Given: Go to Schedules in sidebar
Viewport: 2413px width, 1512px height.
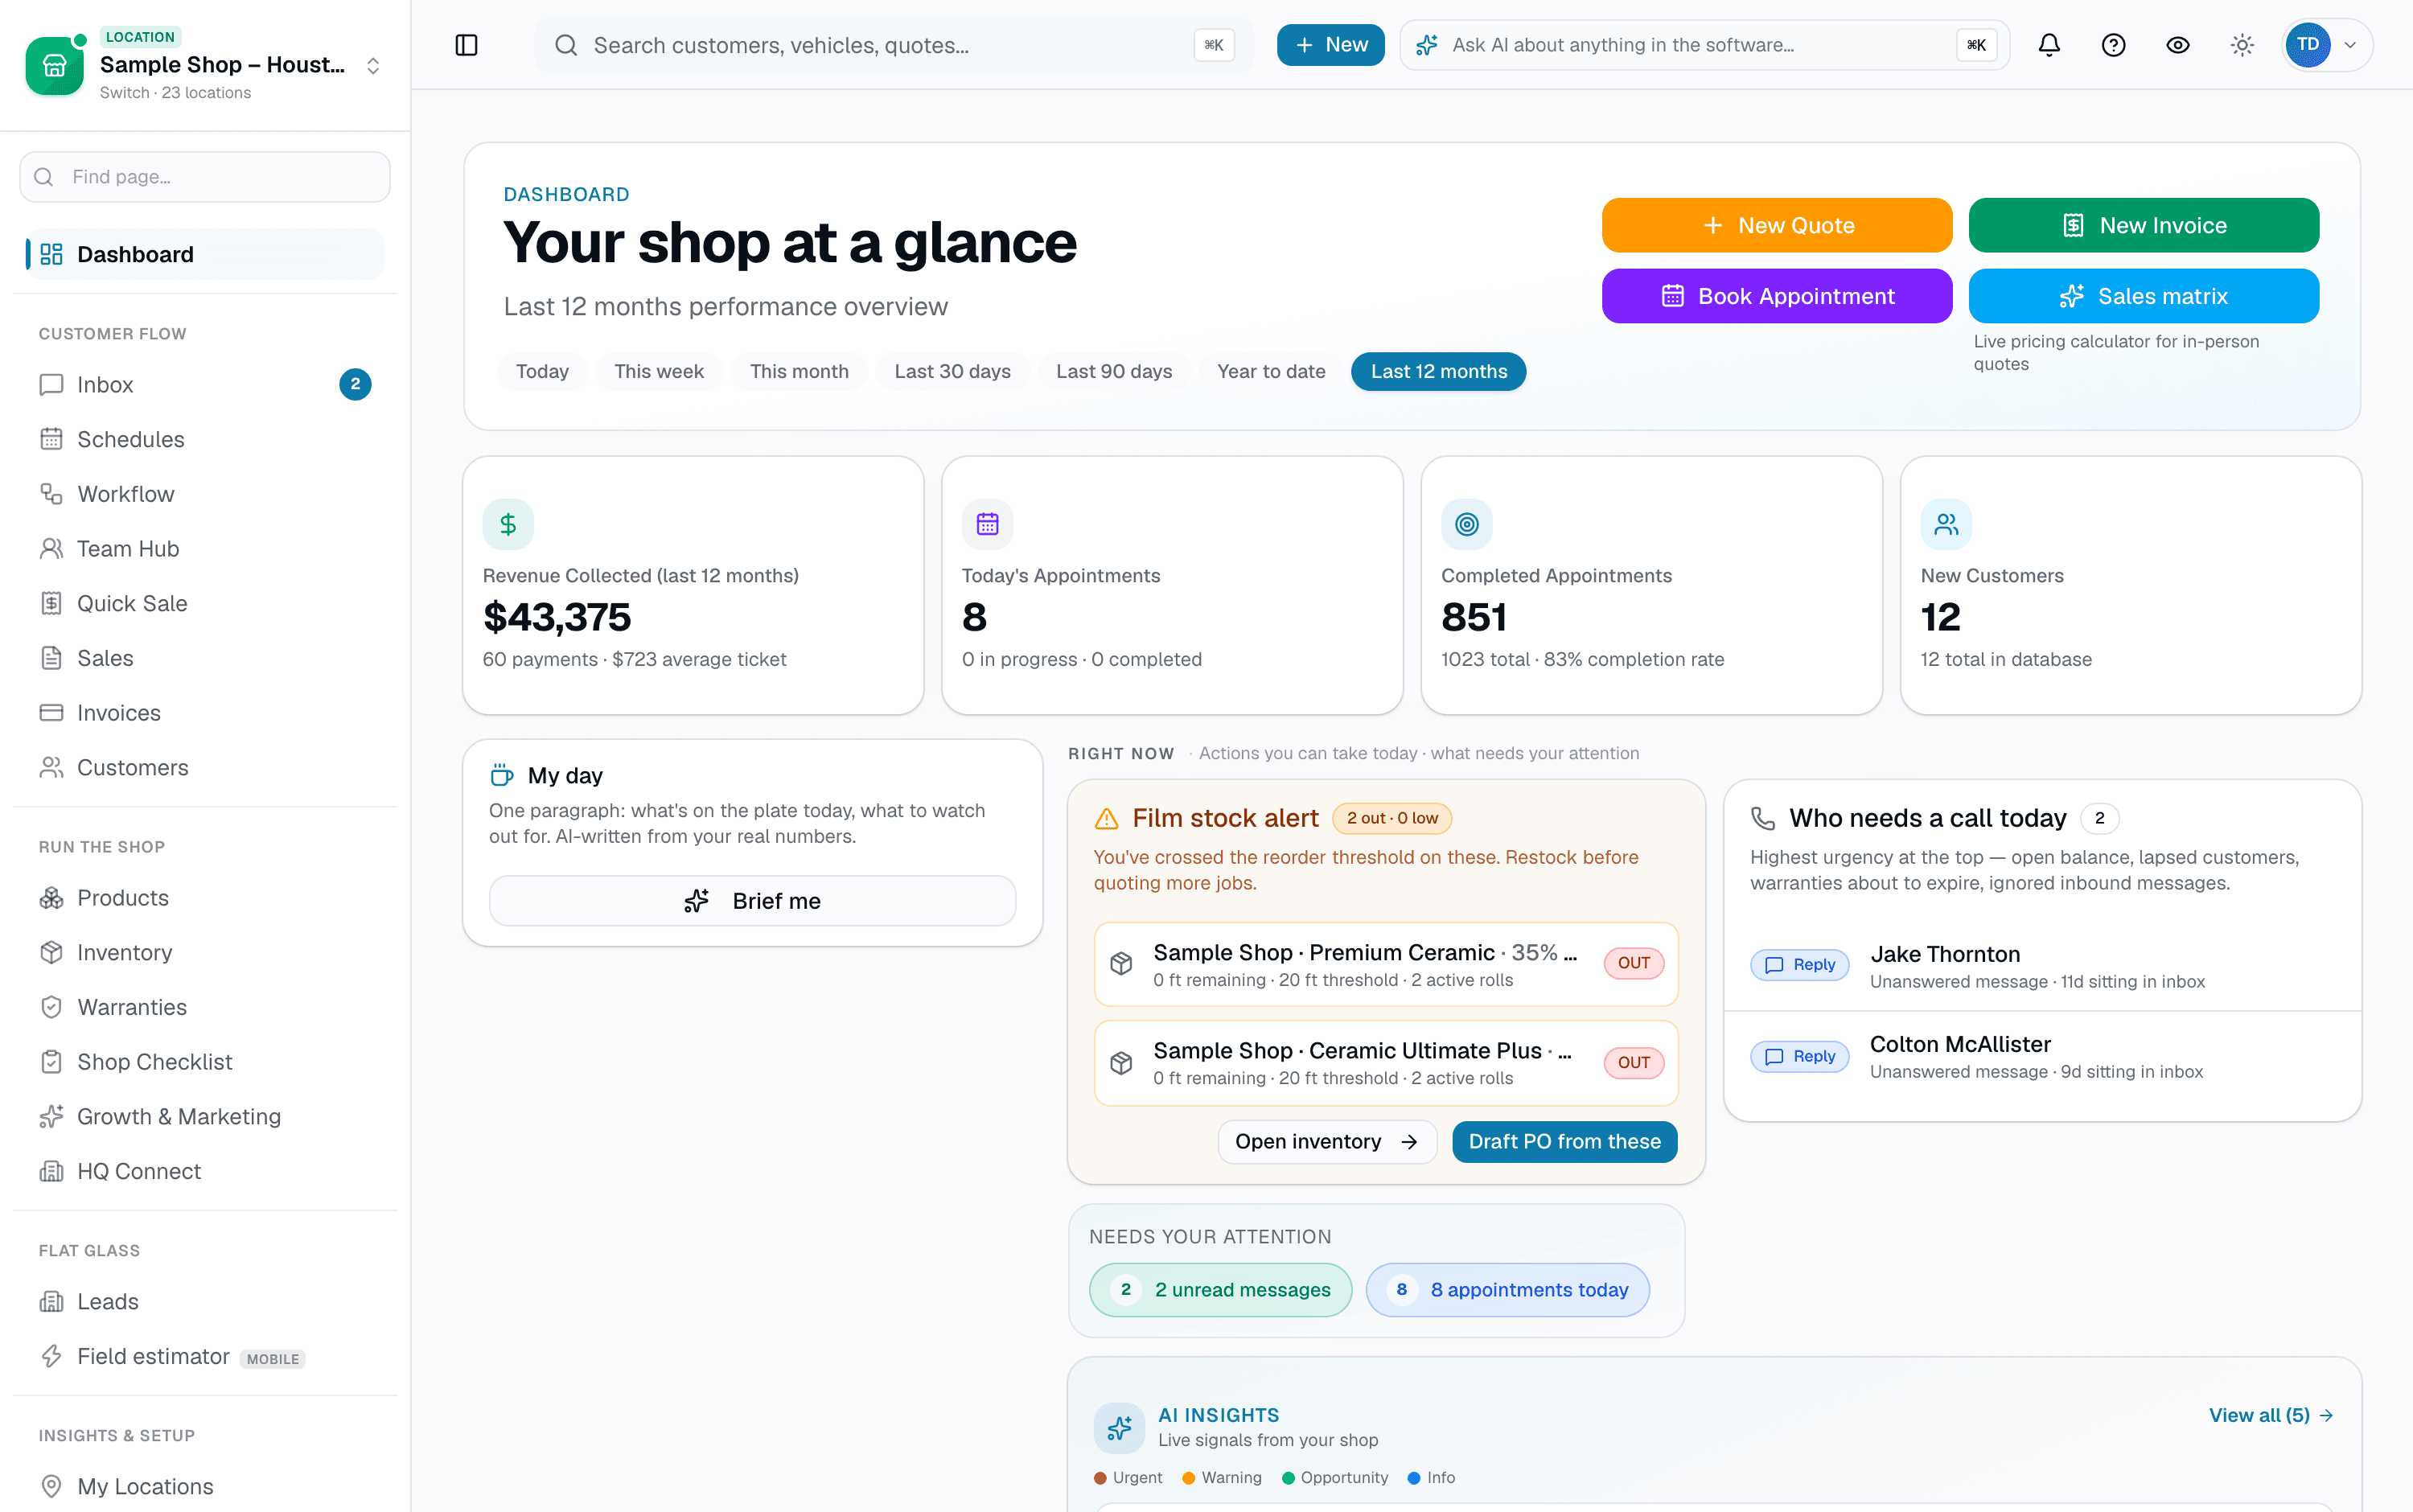Looking at the screenshot, I should (205, 439).
